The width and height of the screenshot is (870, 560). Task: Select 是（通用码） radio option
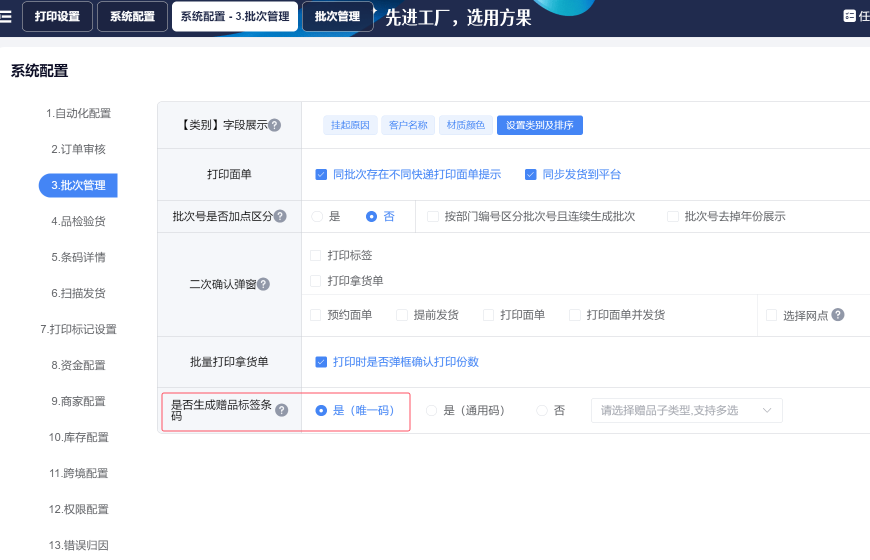coord(432,410)
